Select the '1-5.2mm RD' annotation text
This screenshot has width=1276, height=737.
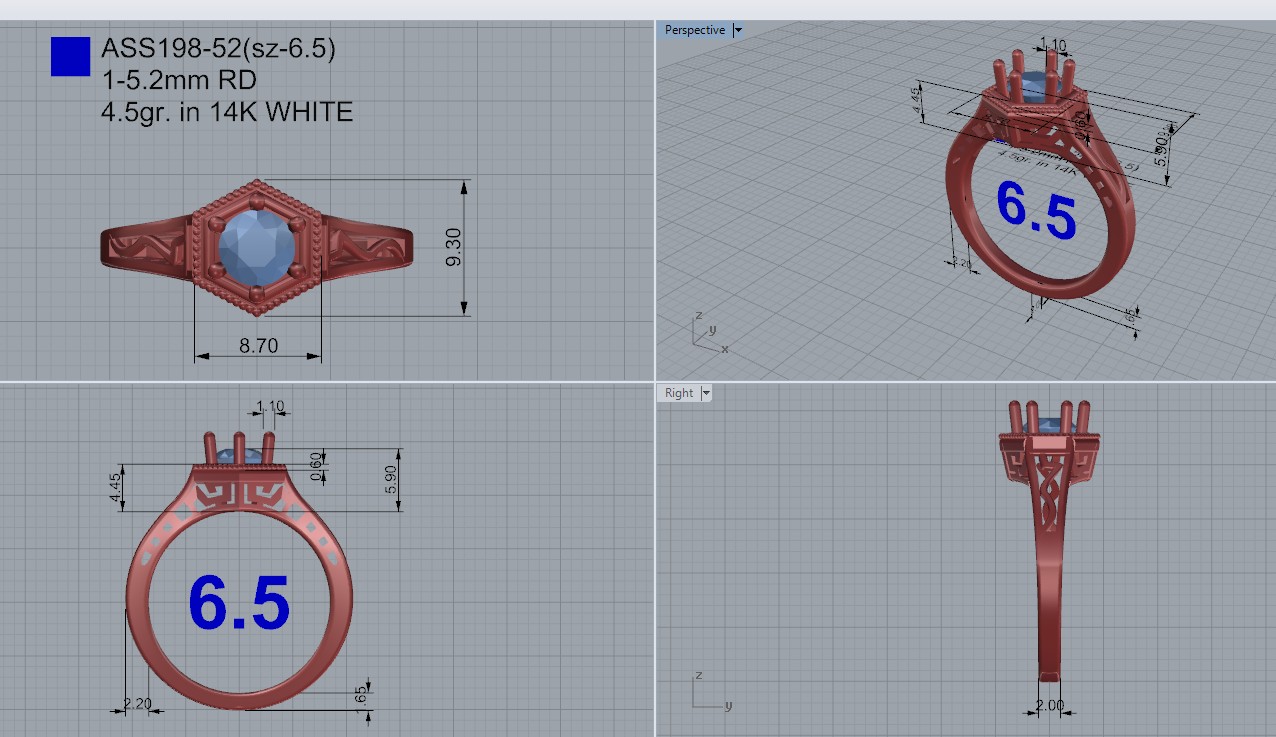point(179,80)
